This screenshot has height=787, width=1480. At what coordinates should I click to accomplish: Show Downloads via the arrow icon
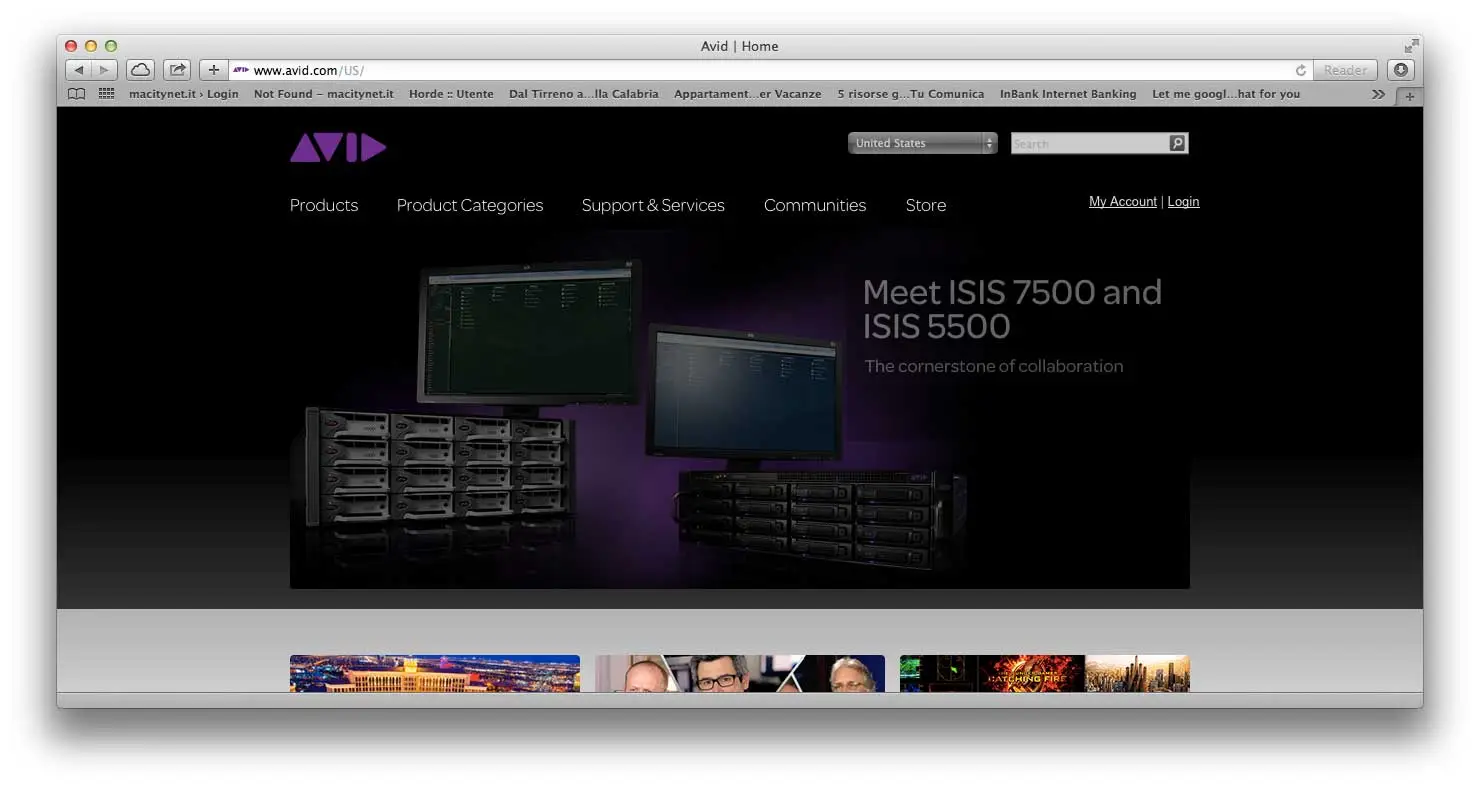1401,70
